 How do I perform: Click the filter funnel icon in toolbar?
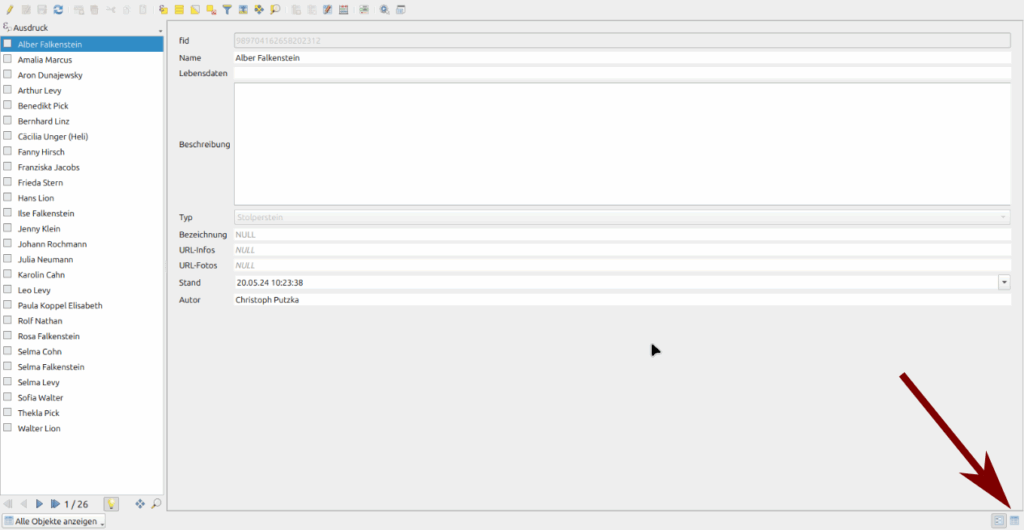(227, 9)
